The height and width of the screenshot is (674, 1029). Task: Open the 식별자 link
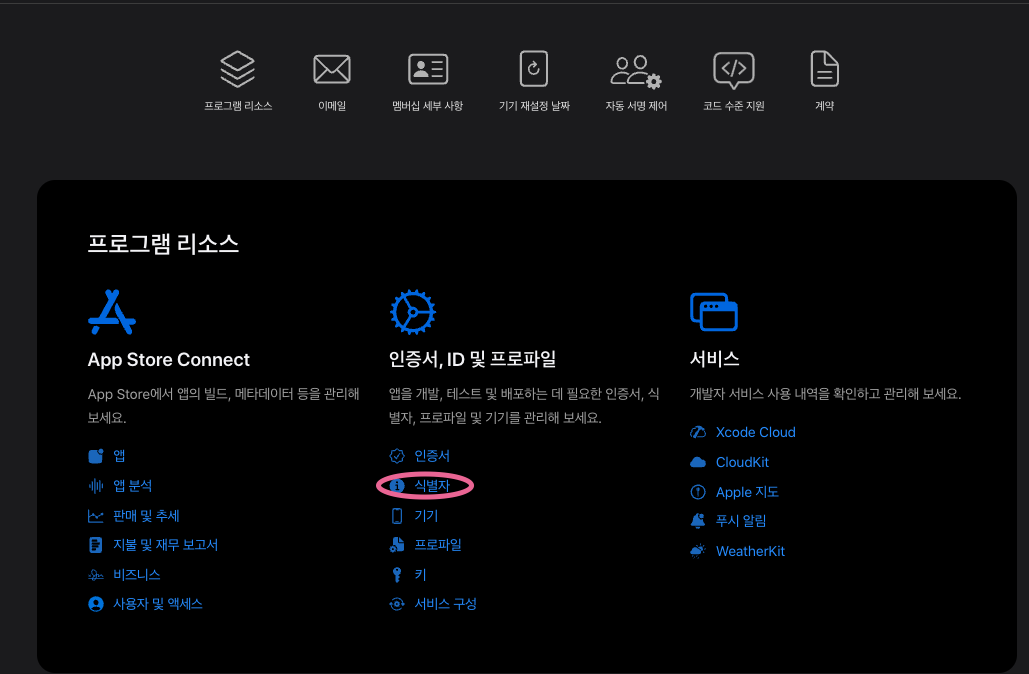coord(432,486)
